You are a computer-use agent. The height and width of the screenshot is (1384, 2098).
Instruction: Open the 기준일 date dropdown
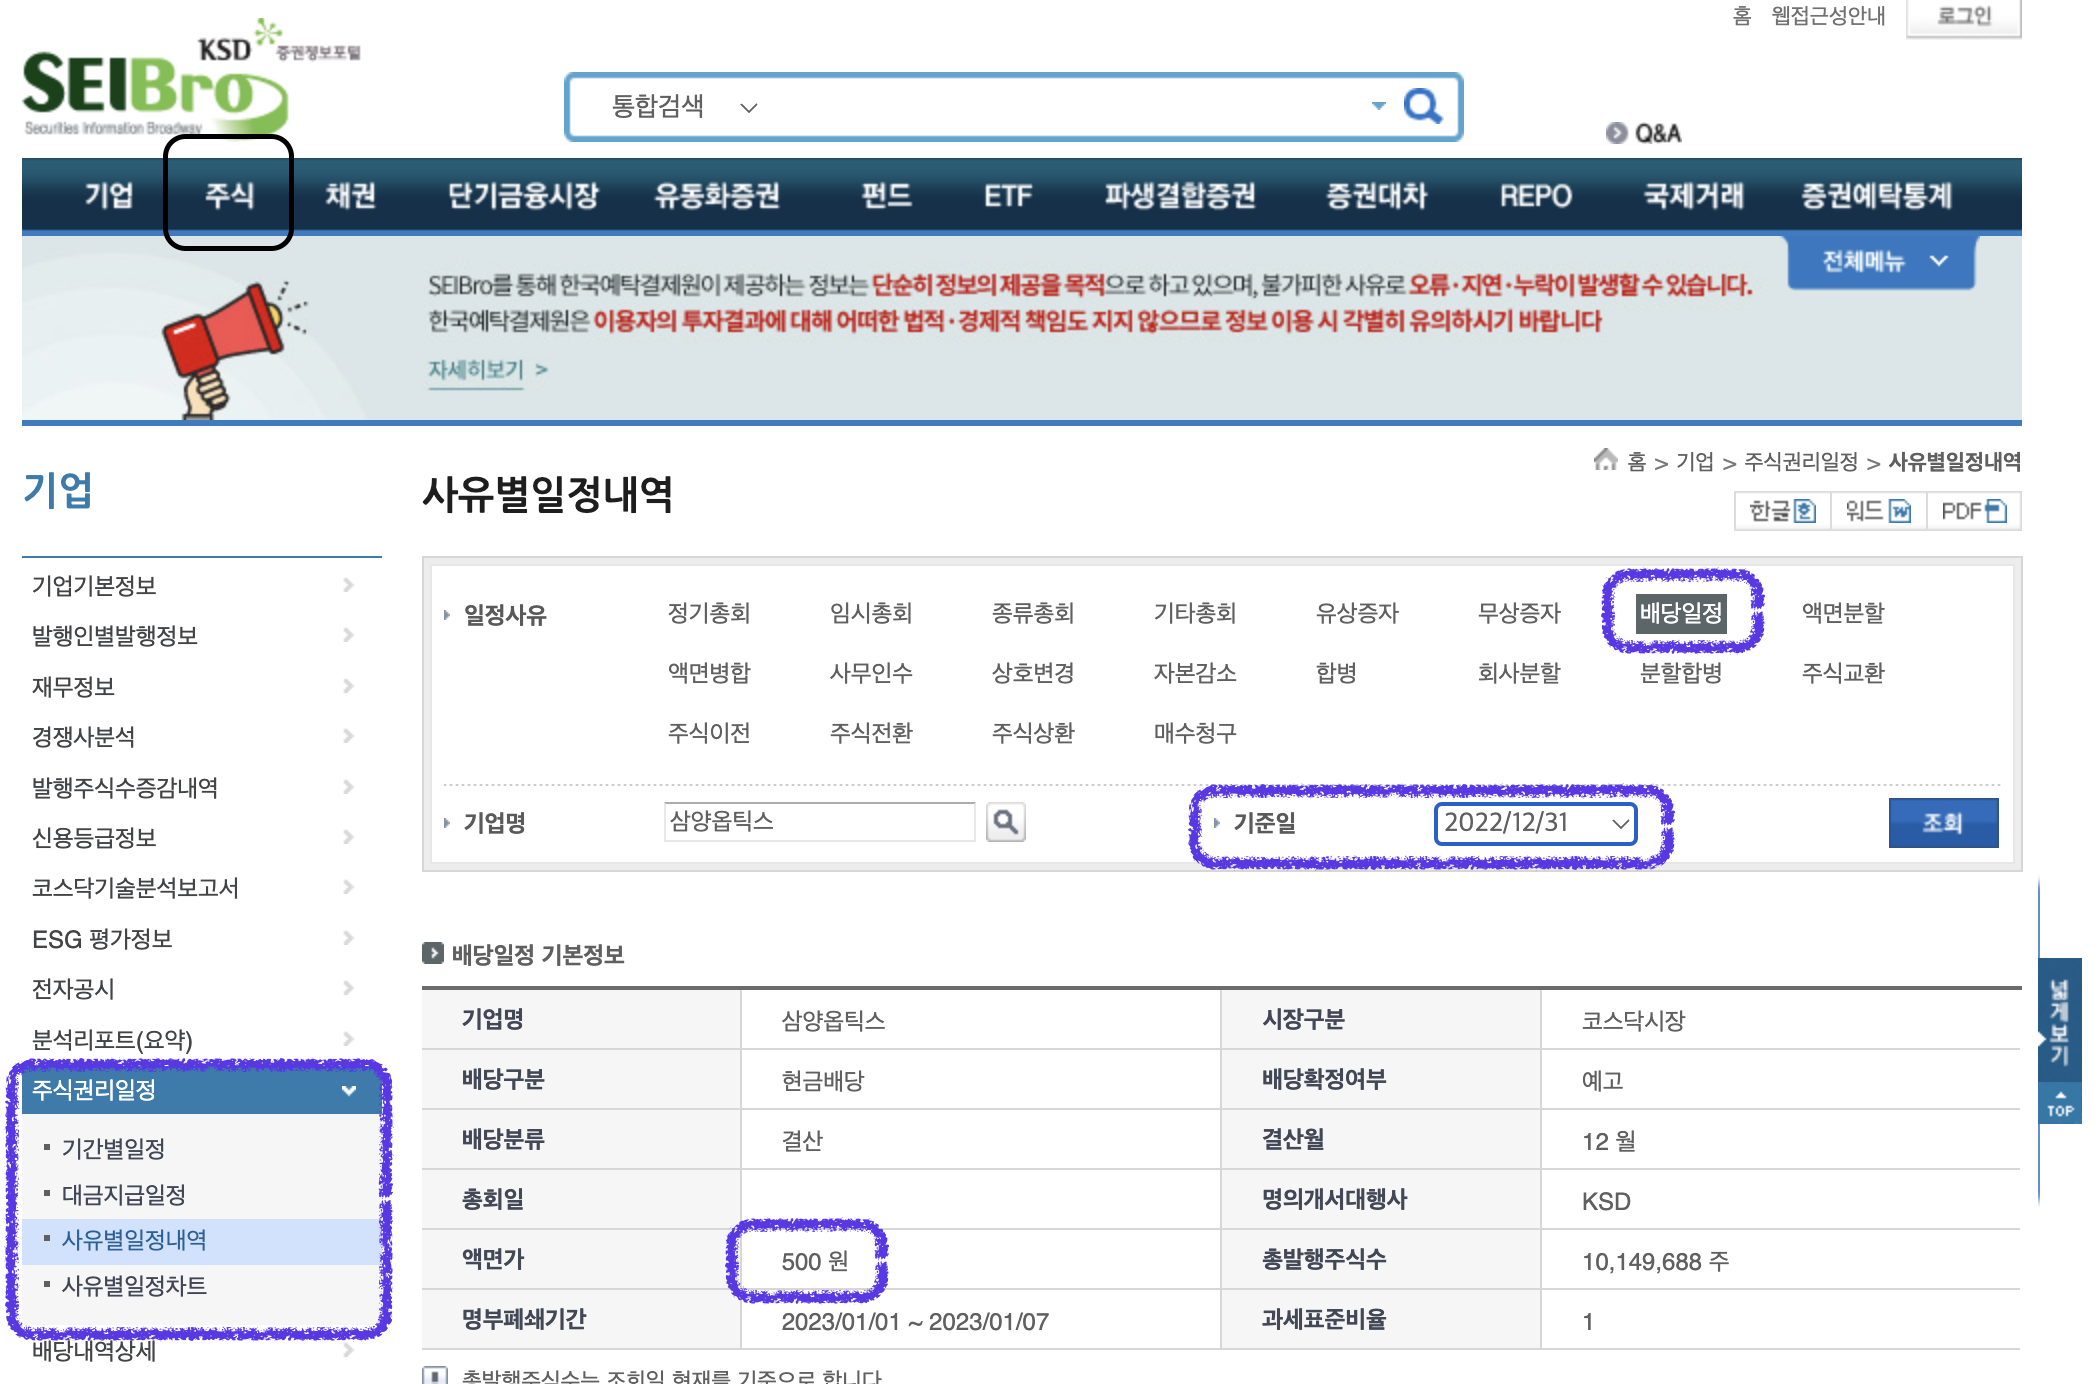click(1536, 823)
